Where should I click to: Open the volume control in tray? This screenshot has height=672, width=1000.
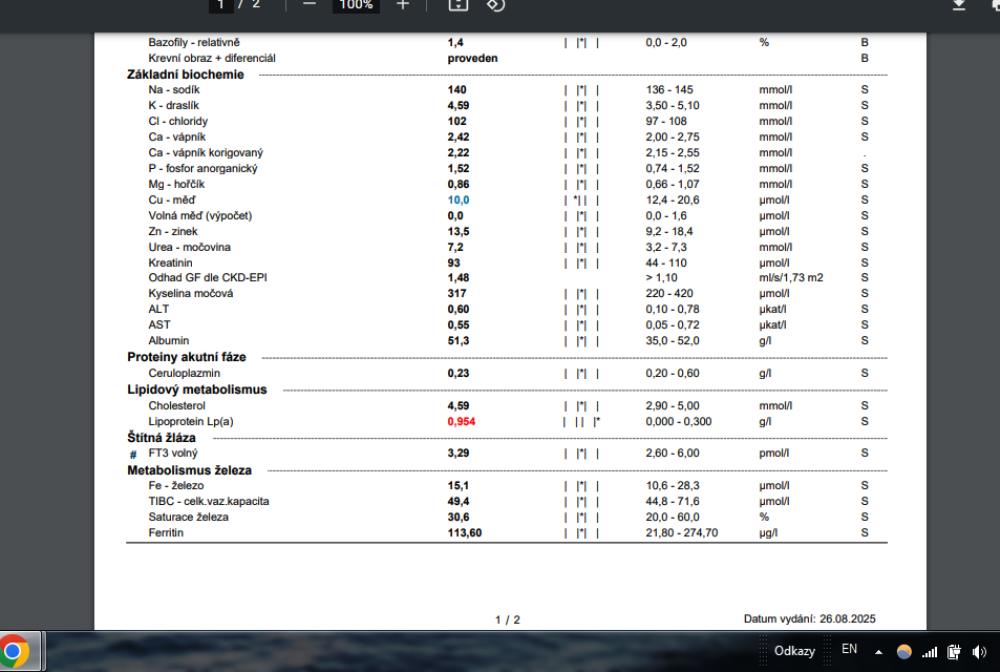(979, 652)
